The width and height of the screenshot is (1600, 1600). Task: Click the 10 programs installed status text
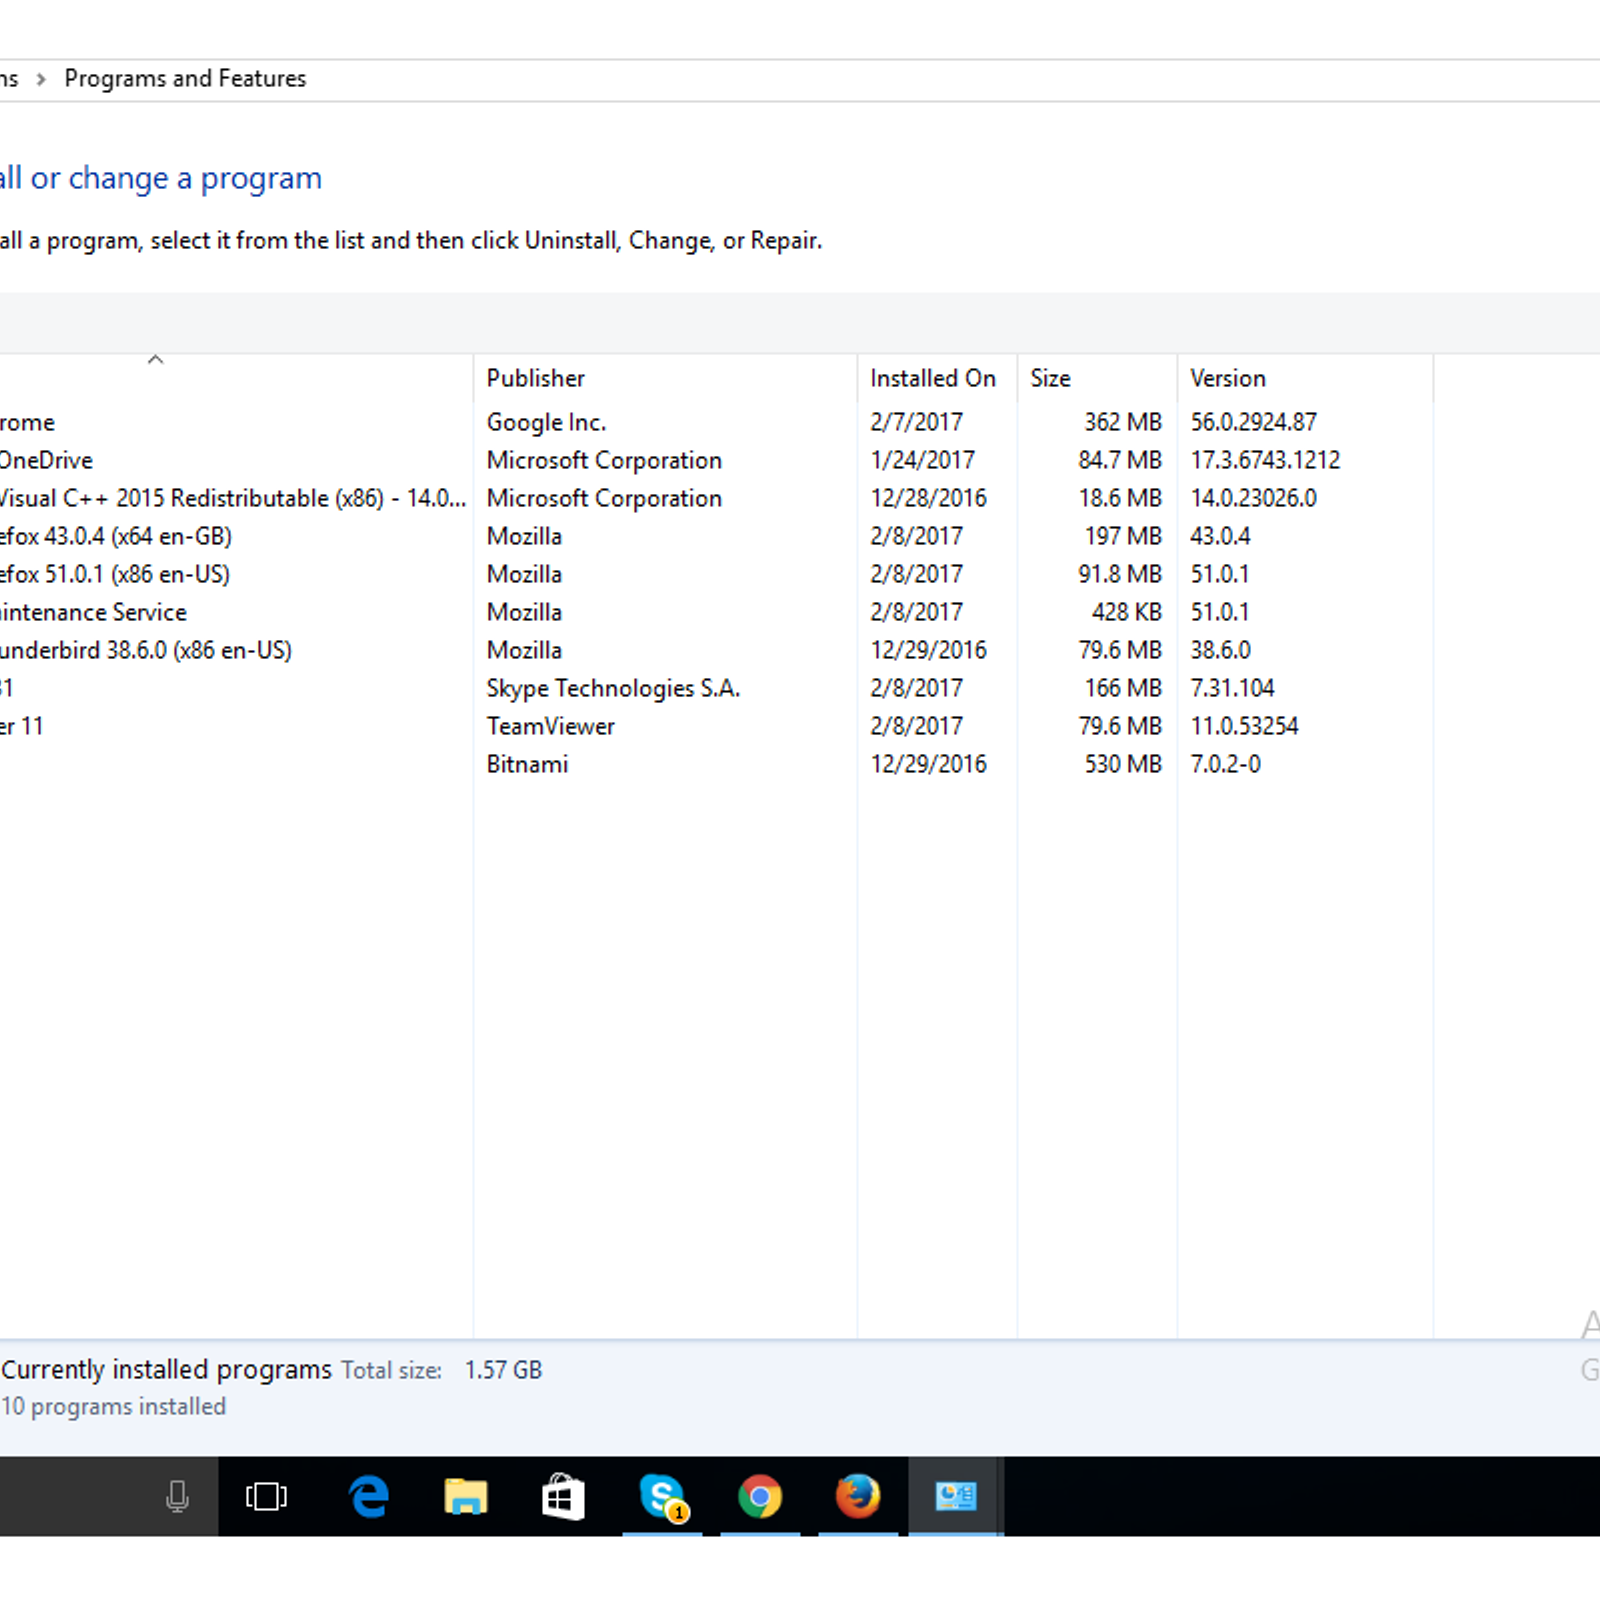pyautogui.click(x=114, y=1406)
